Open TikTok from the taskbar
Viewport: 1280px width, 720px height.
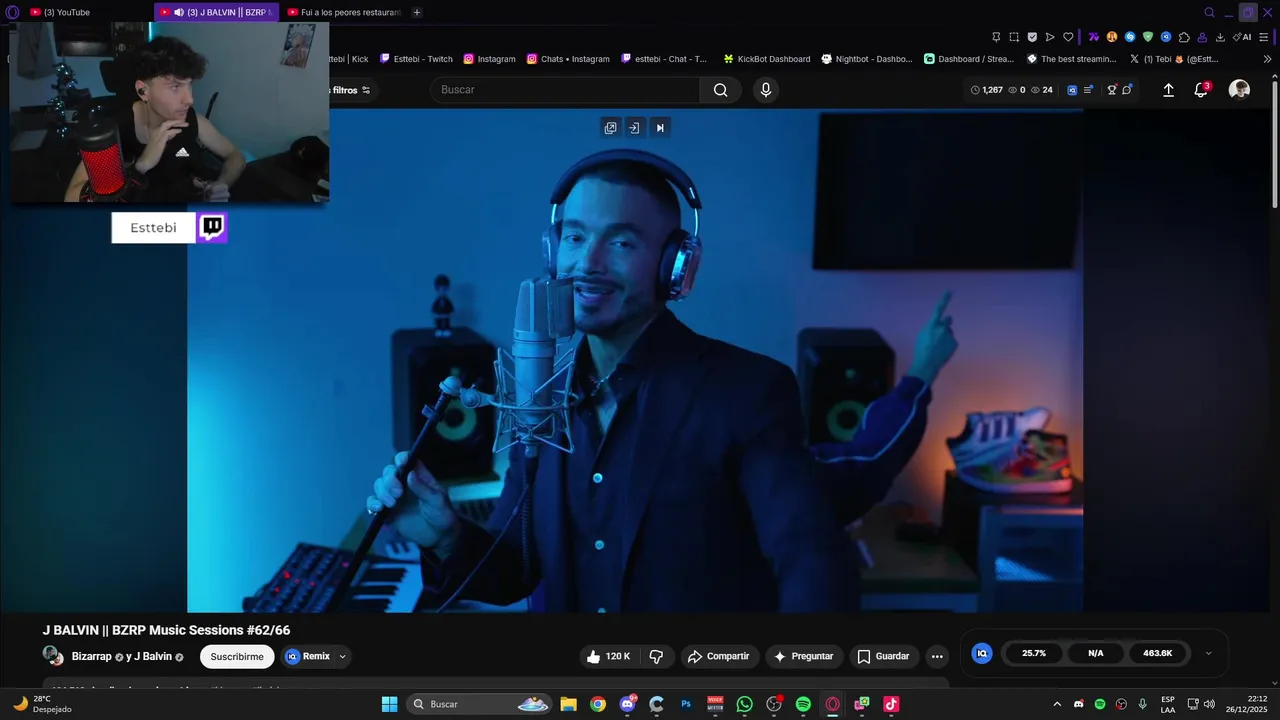point(891,704)
